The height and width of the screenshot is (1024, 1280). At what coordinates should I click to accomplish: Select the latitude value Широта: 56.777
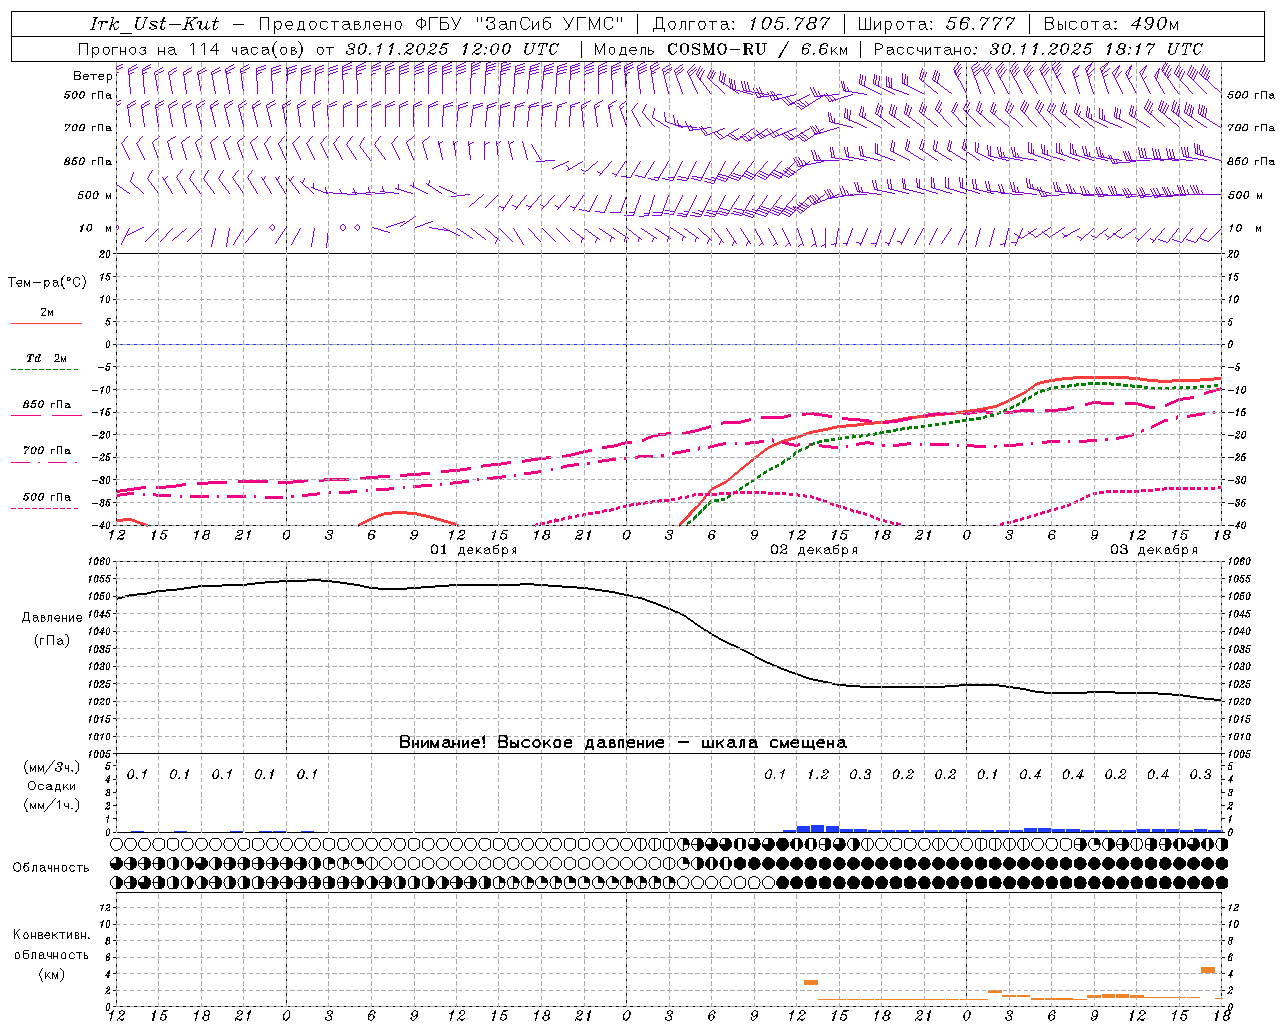pyautogui.click(x=936, y=24)
